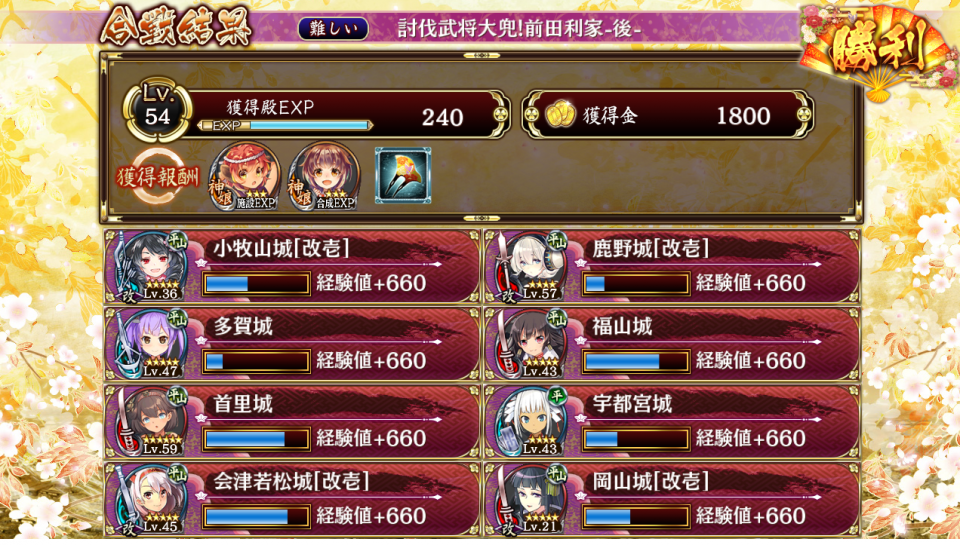Click the 施設EXP 神娘 reward icon

point(245,176)
